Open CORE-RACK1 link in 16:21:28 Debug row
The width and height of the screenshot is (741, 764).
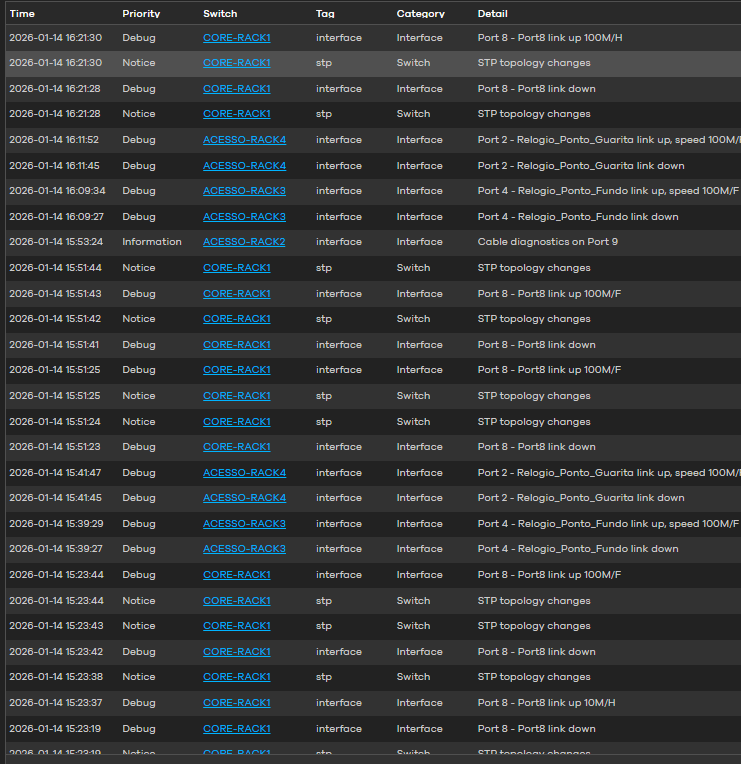pyautogui.click(x=236, y=89)
